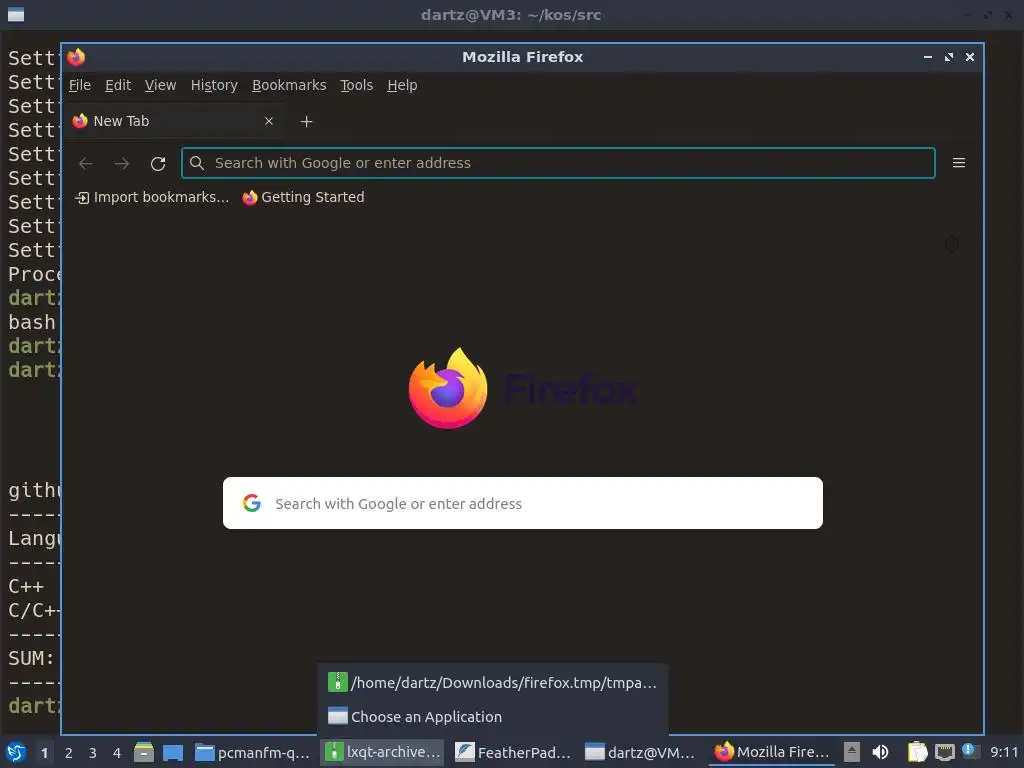Click the terminal window icon in title bar

point(16,14)
